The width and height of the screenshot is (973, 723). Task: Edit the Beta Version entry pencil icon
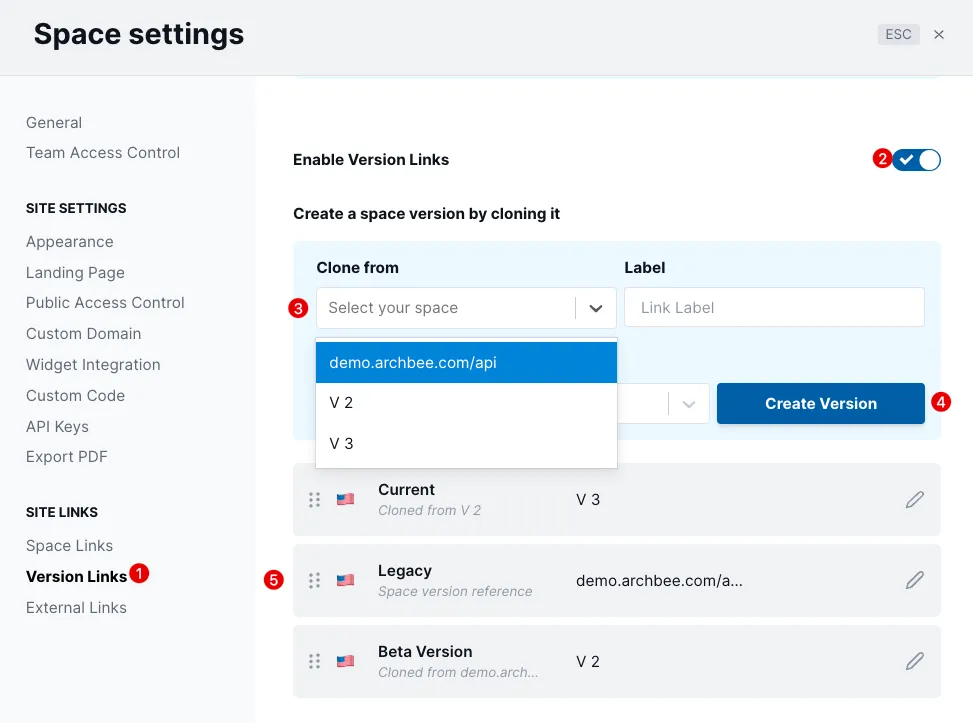click(x=914, y=661)
